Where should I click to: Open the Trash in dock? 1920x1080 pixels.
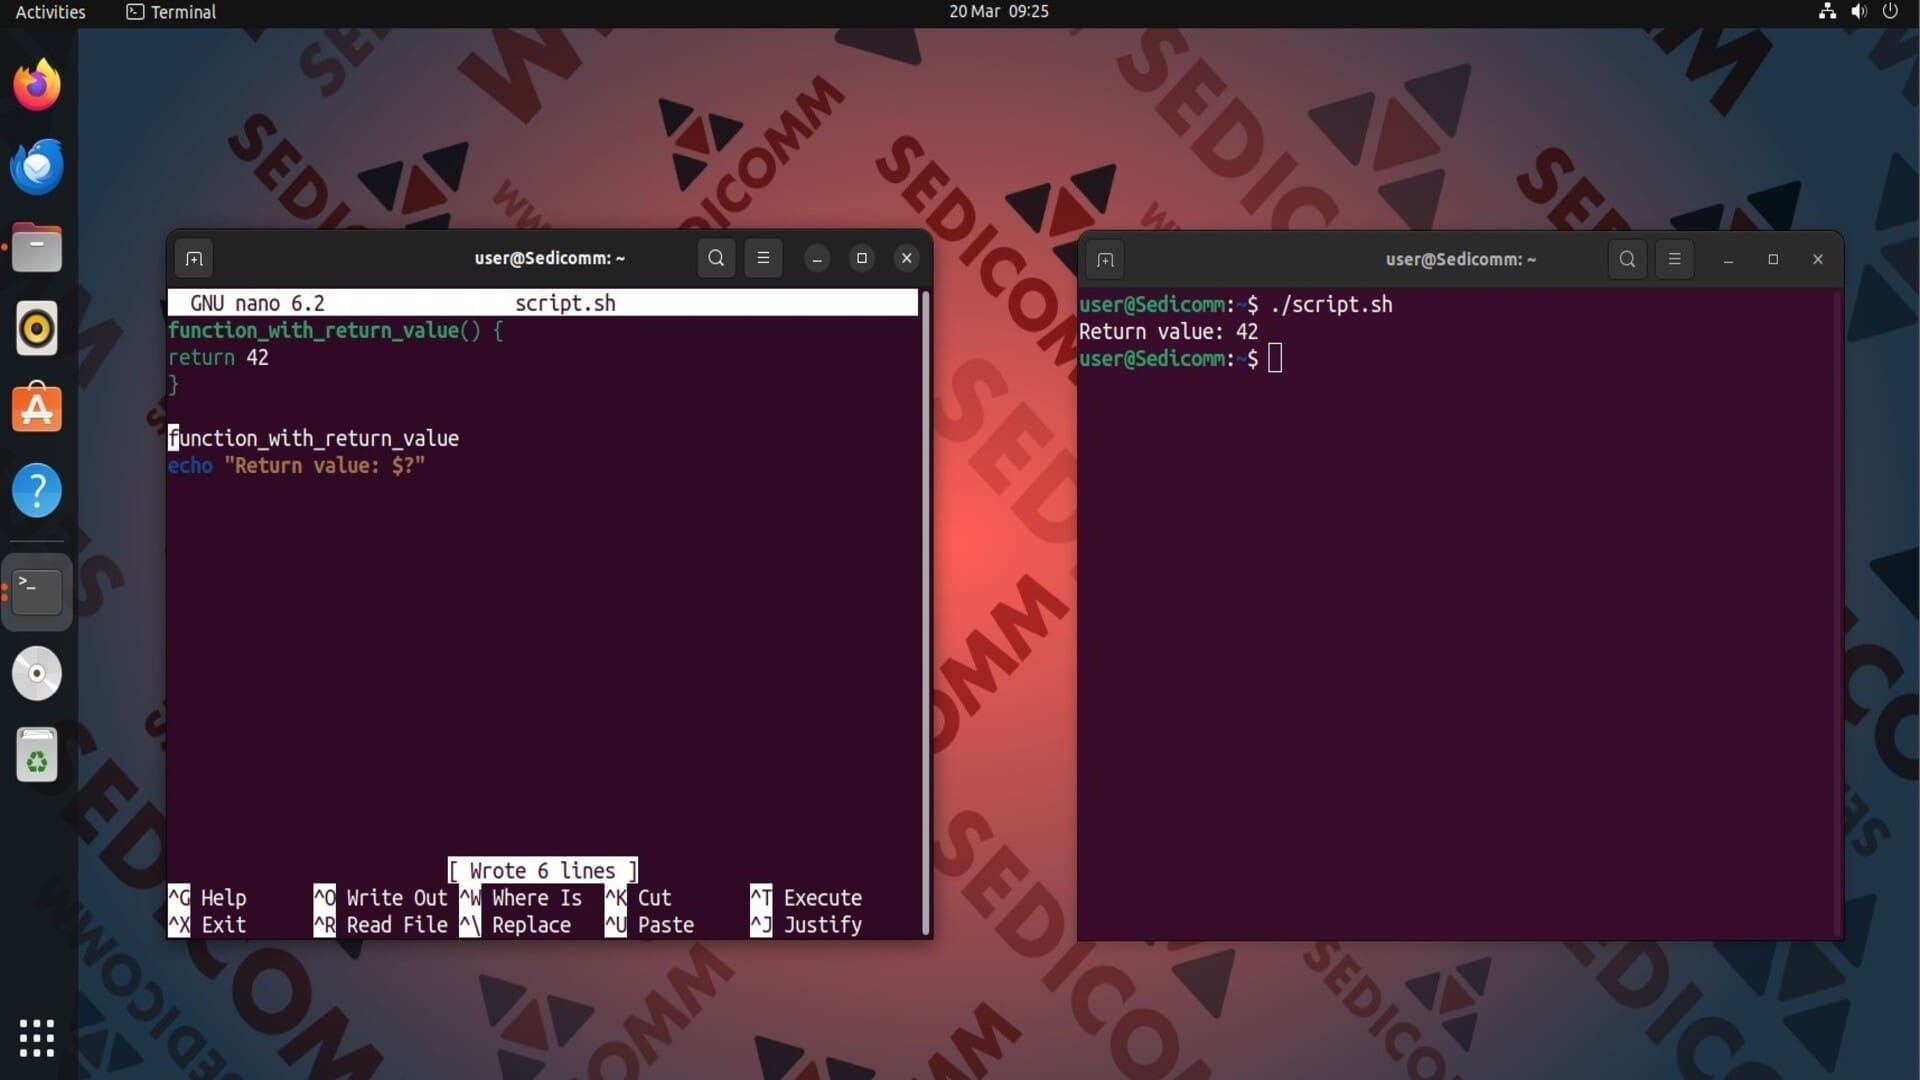37,755
